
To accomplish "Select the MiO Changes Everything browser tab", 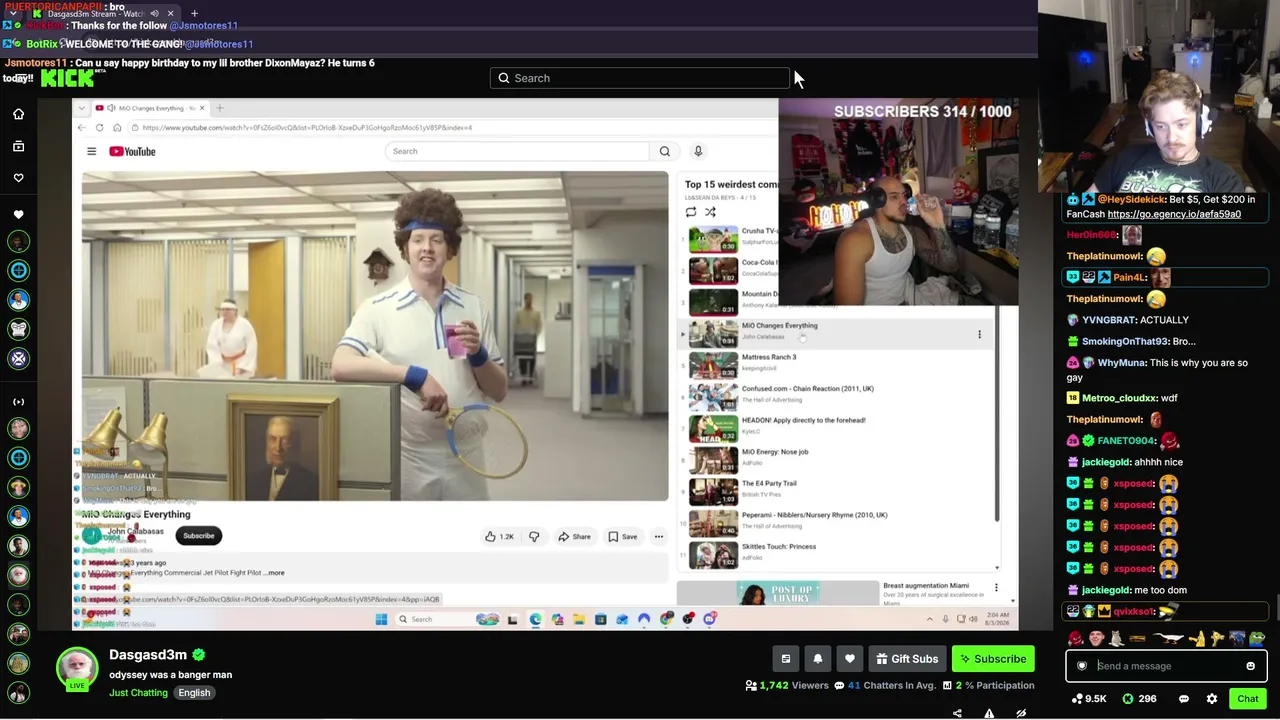I will point(150,108).
